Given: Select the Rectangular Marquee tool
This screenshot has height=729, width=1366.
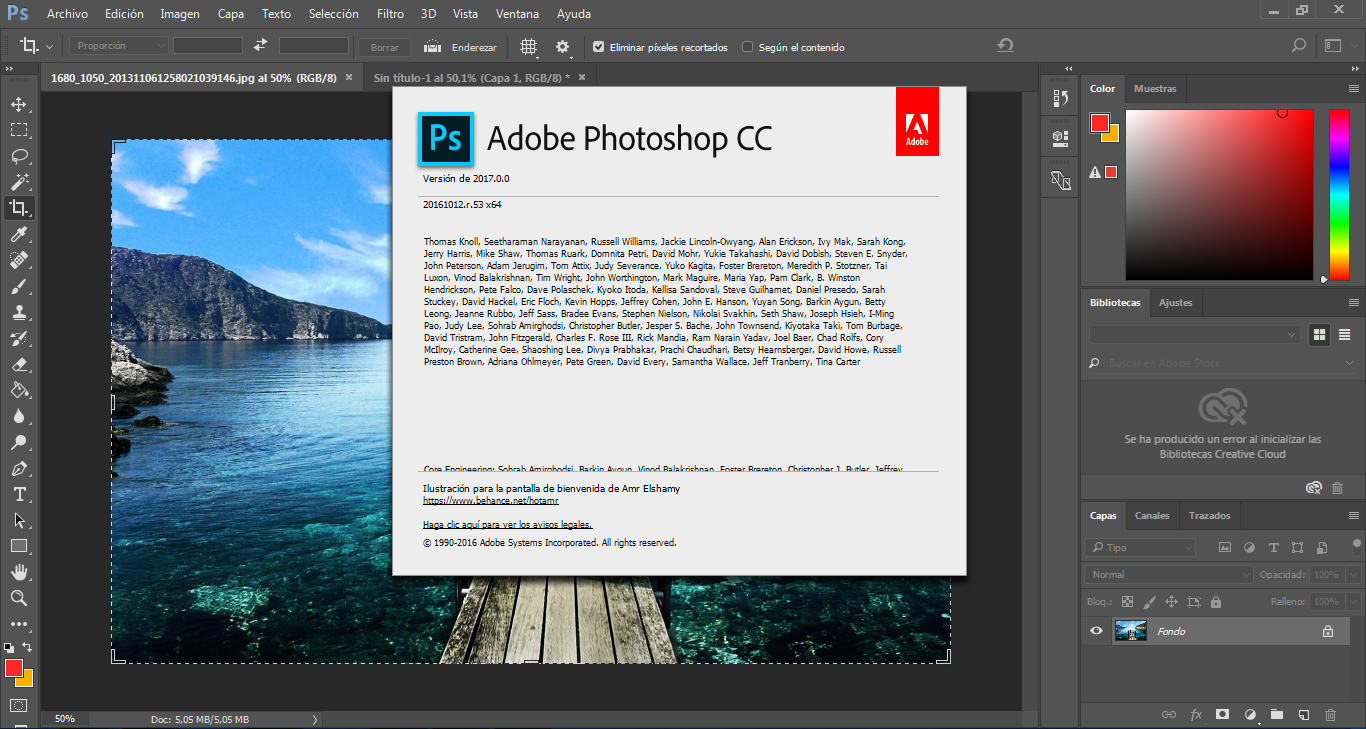Looking at the screenshot, I should point(18,130).
